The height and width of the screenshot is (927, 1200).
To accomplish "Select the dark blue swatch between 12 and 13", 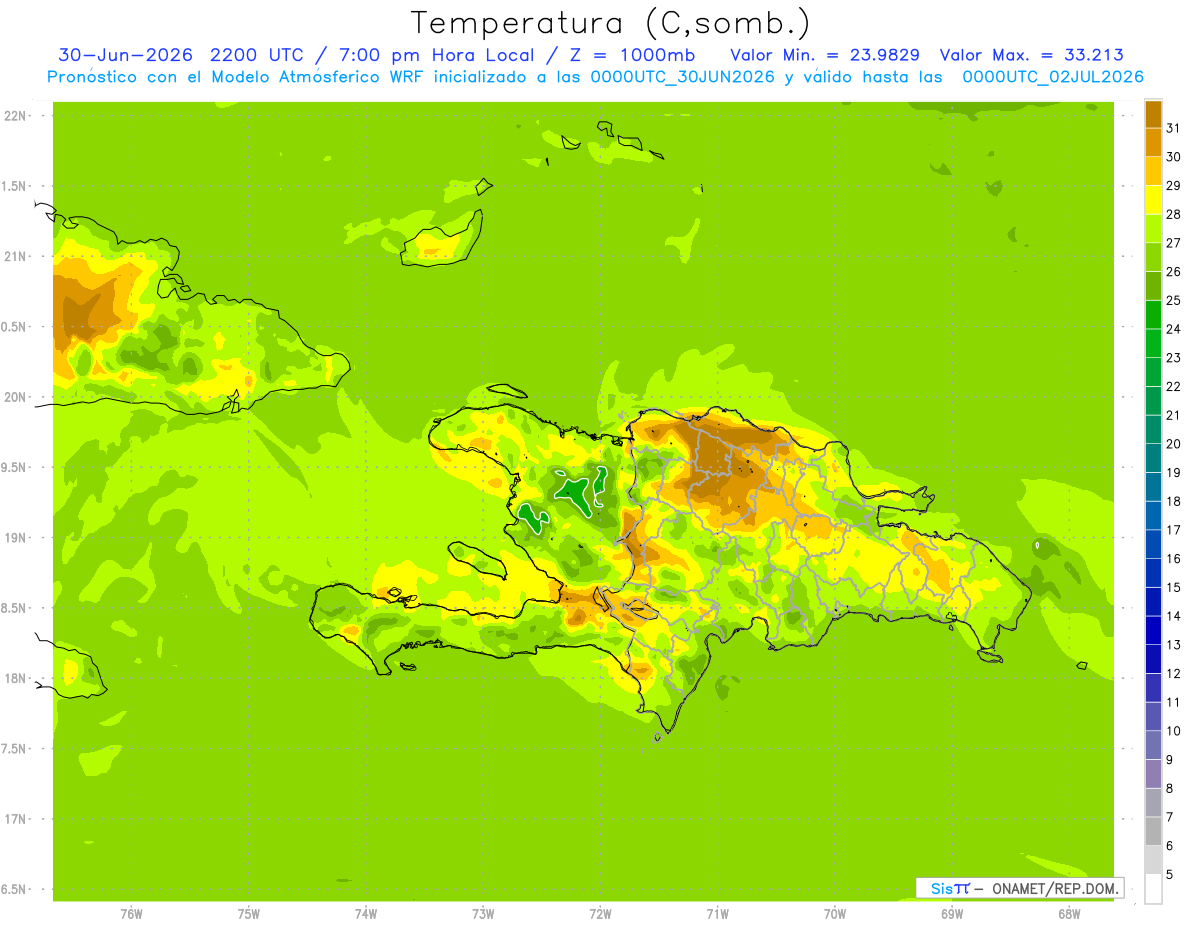I will [x=1153, y=659].
